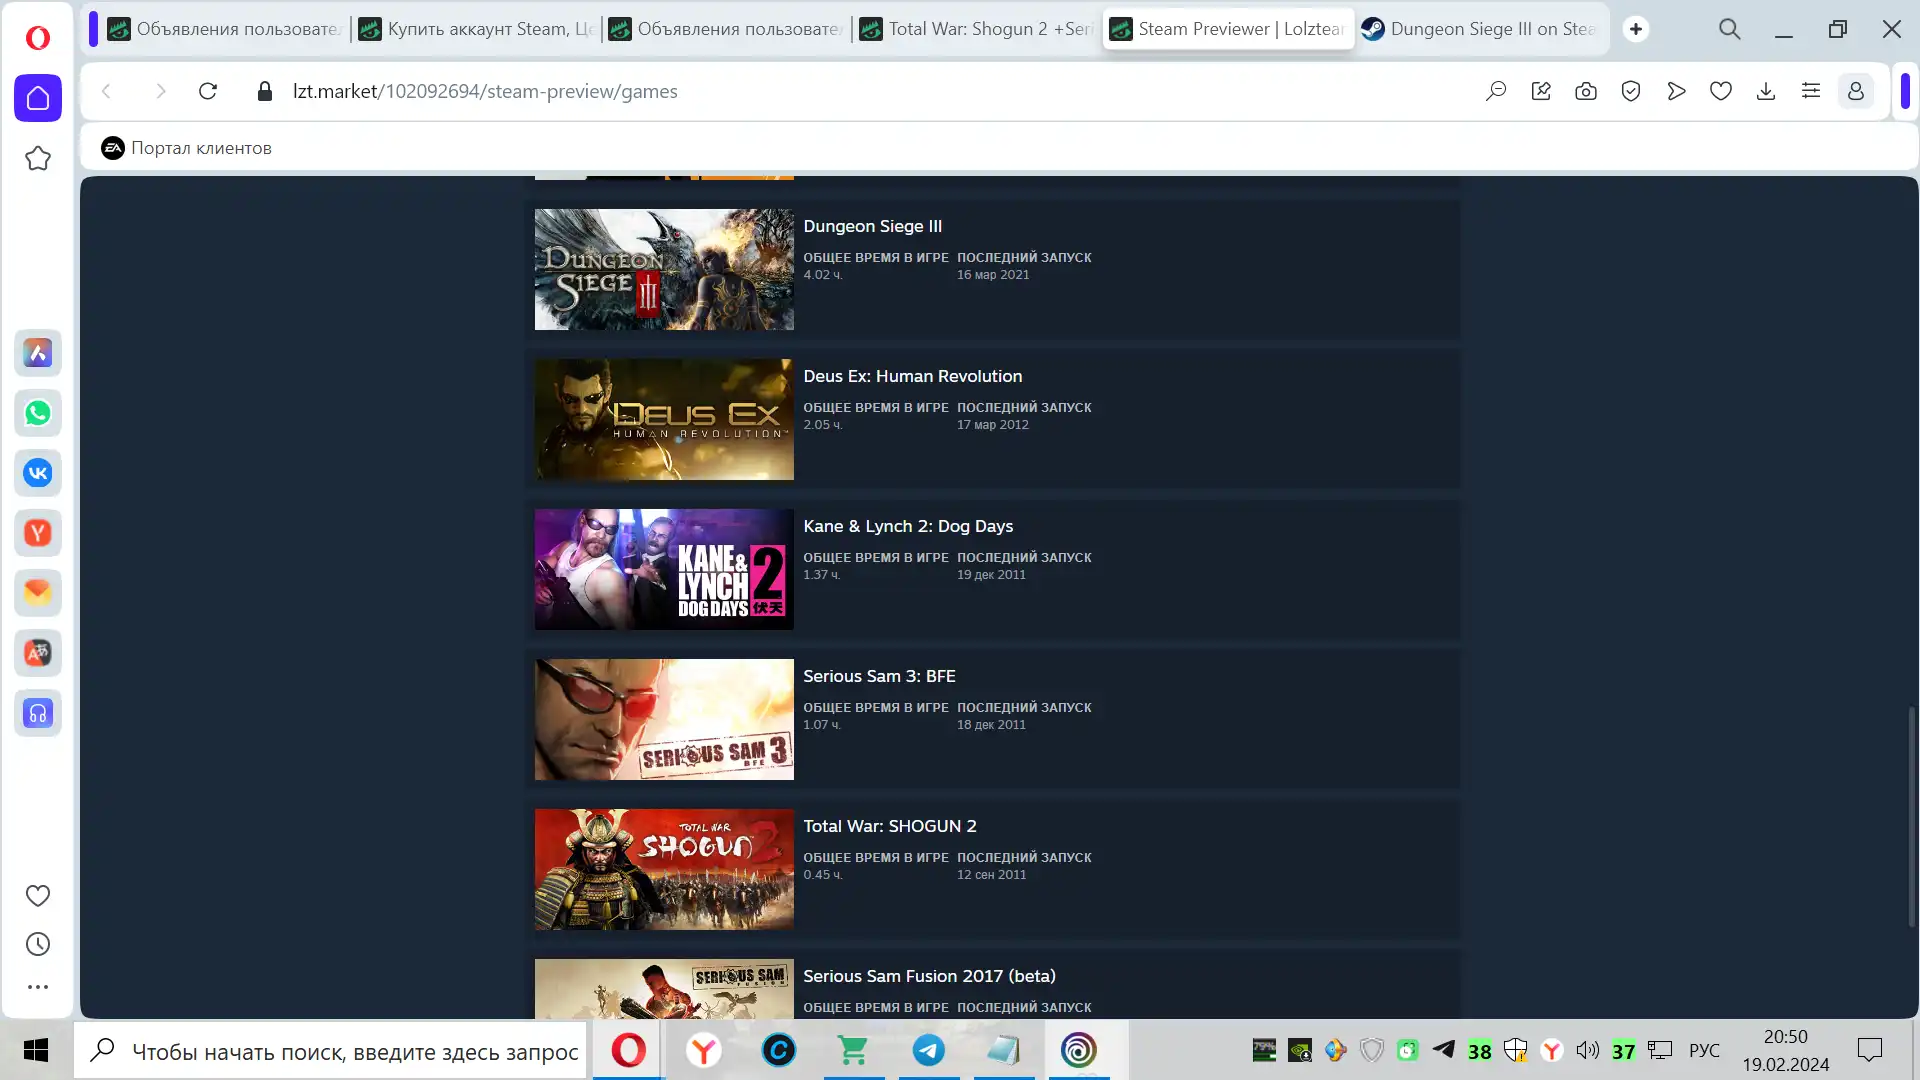Select ПОСЛЕДНИЙ ЗАПУСК date 16 мар 2021
The image size is (1920, 1080).
(x=992, y=275)
